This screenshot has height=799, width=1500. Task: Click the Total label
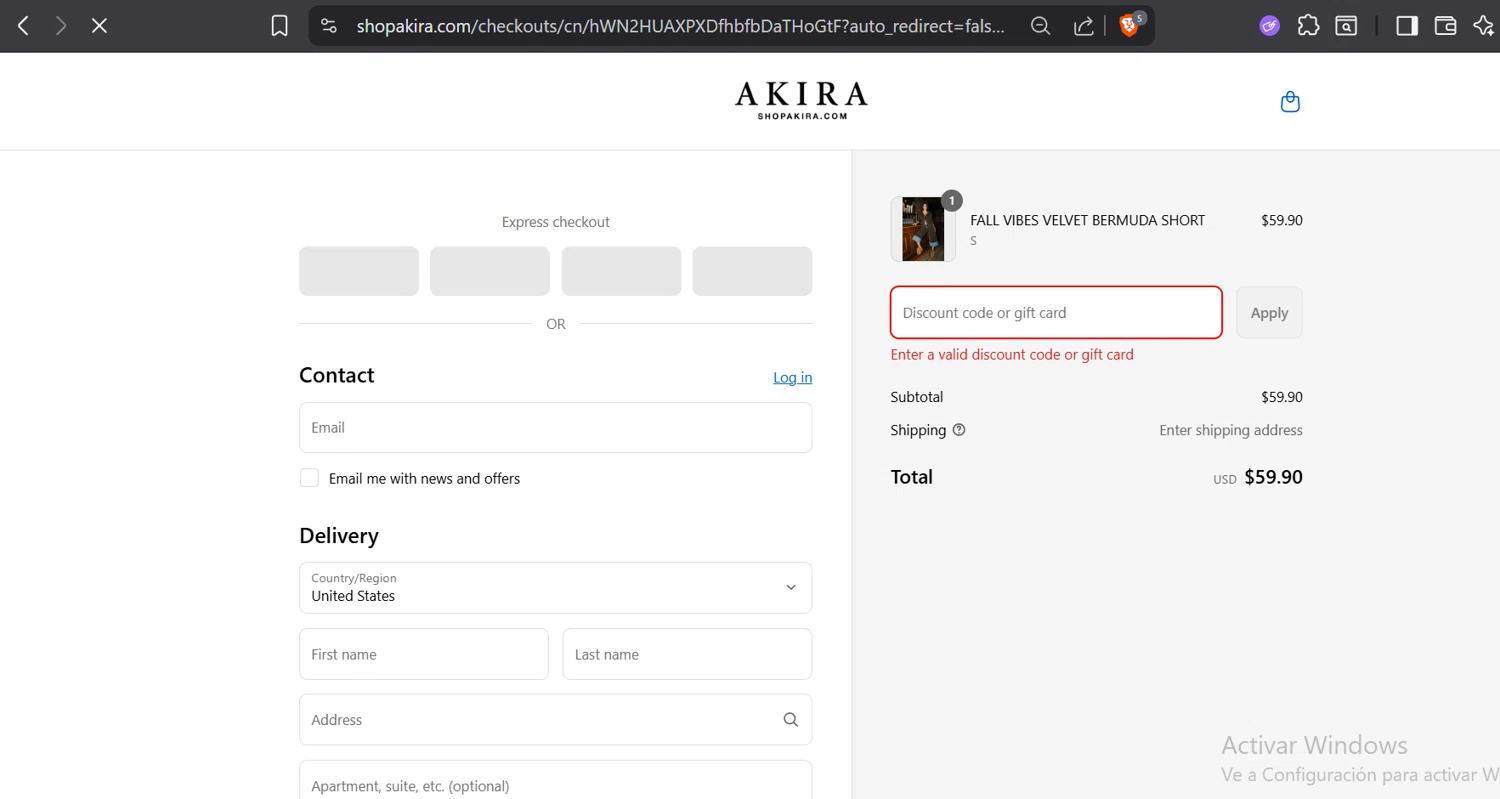[911, 477]
